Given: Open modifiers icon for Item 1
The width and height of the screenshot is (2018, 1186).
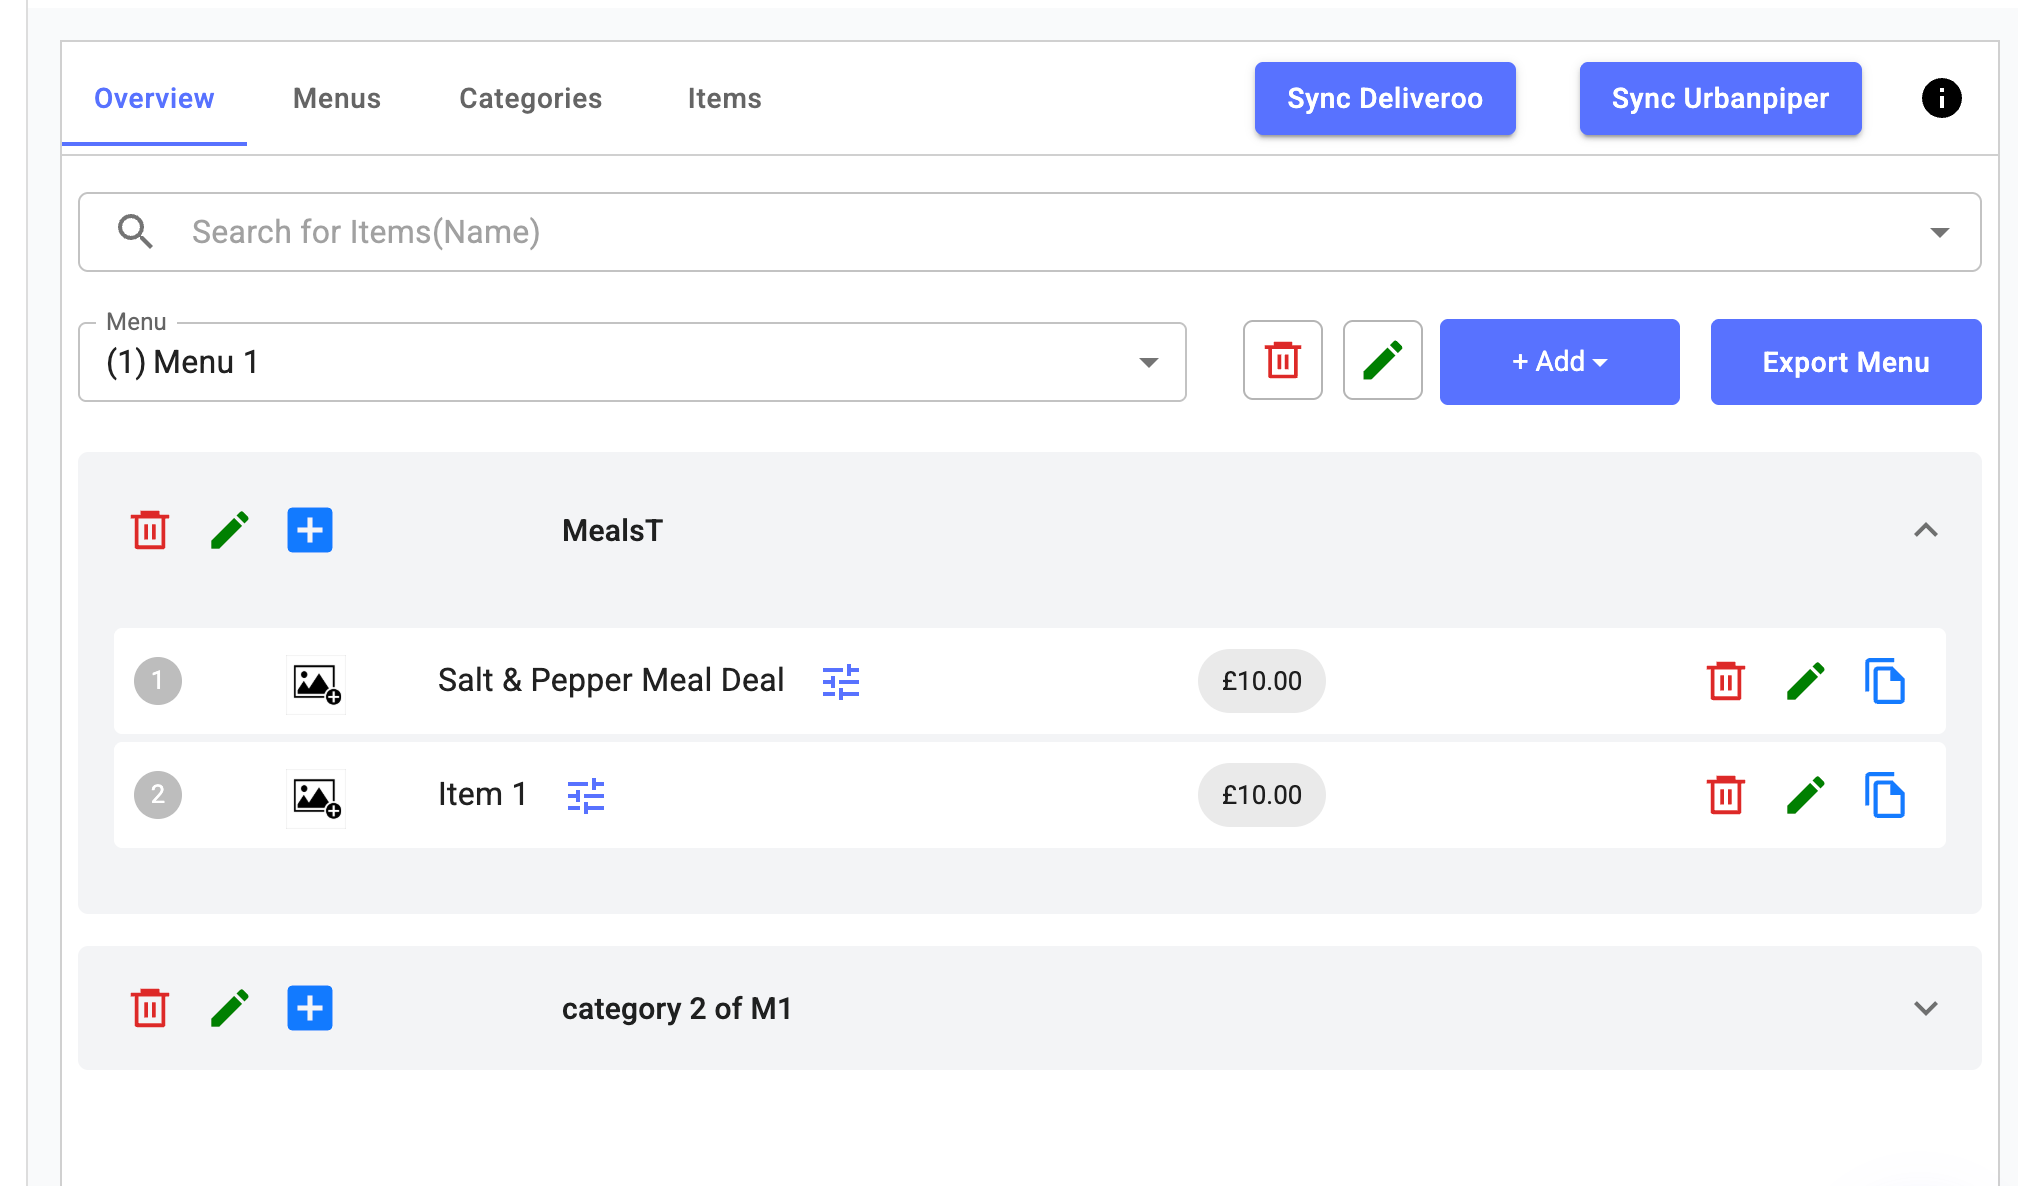Looking at the screenshot, I should pyautogui.click(x=586, y=796).
